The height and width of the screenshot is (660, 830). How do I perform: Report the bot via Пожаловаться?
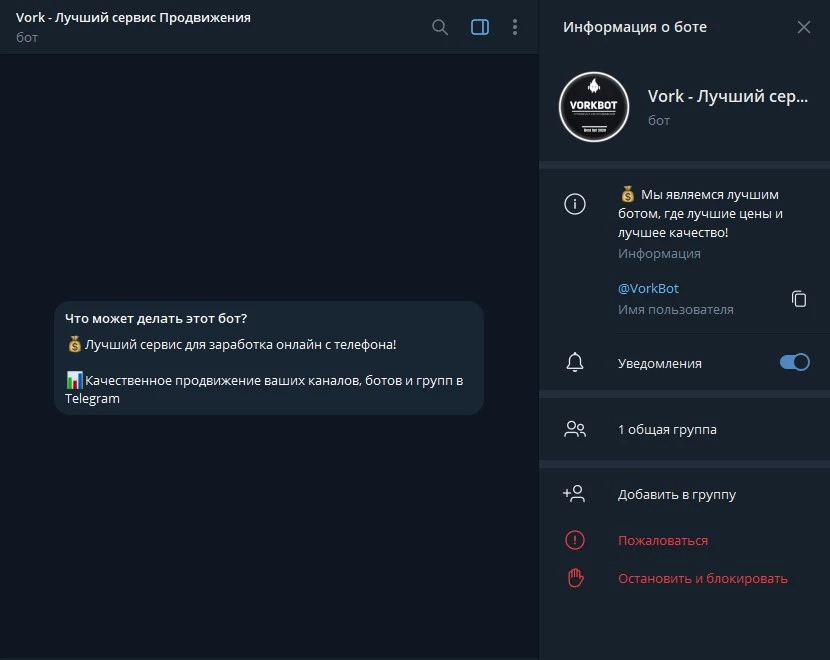[x=662, y=540]
